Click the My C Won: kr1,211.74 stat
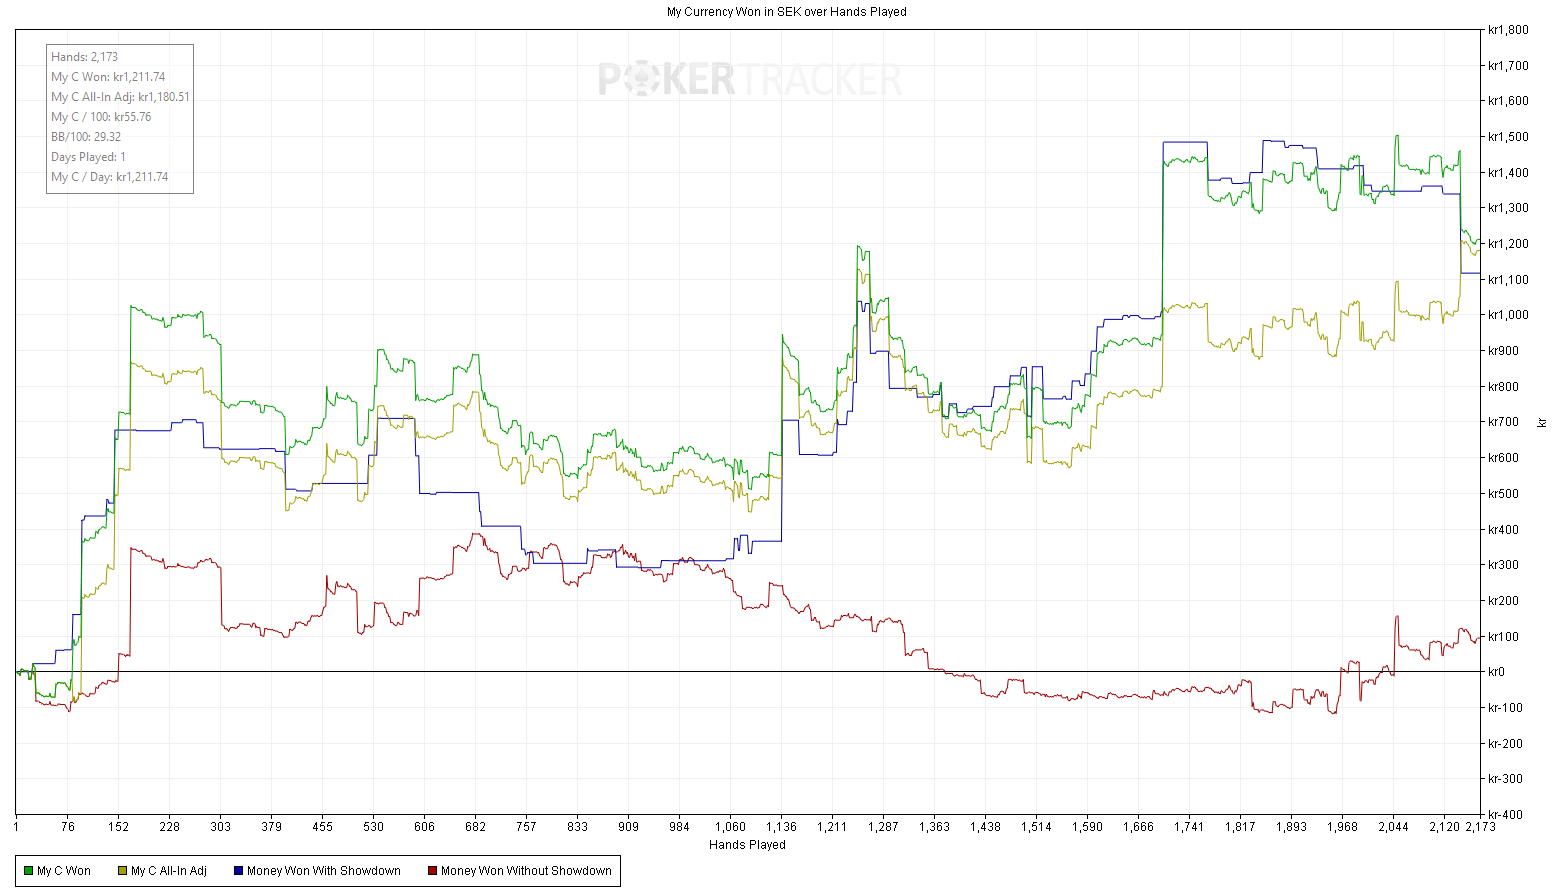This screenshot has width=1553, height=894. coord(108,77)
